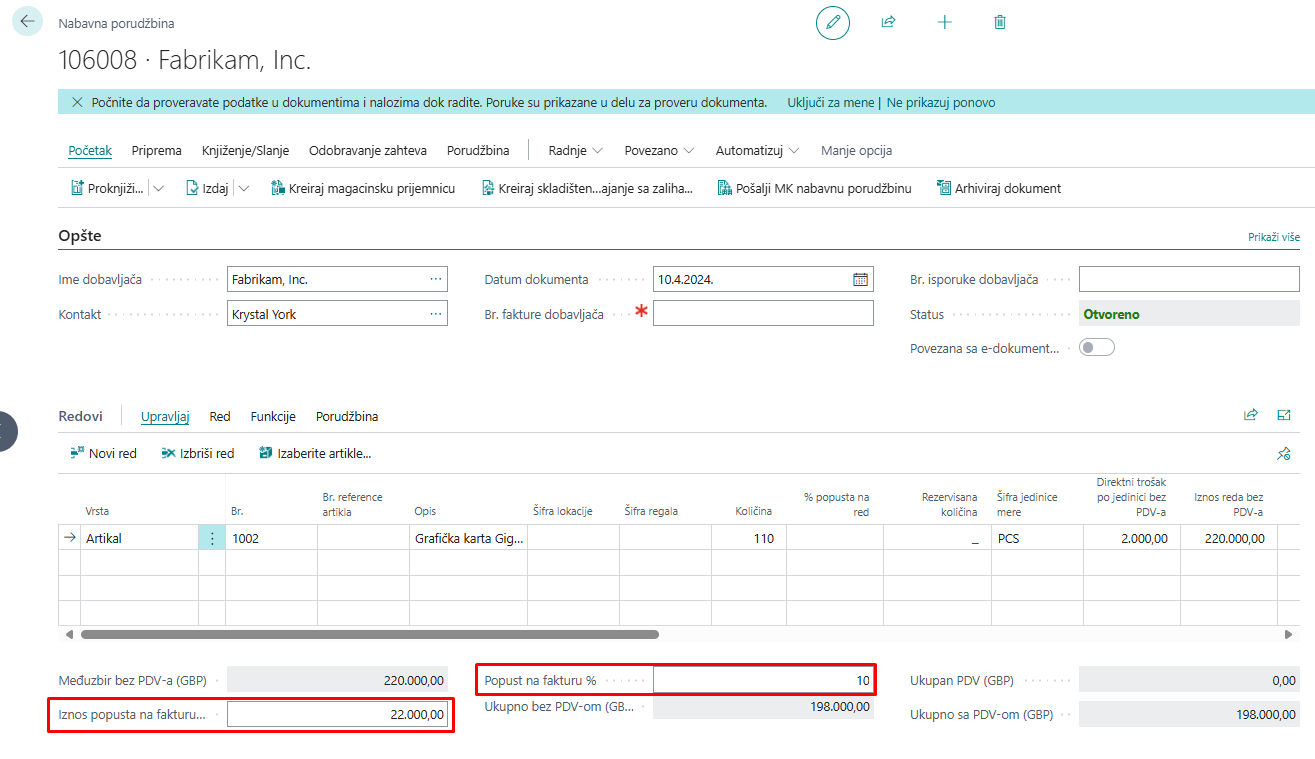The width and height of the screenshot is (1315, 759).
Task: Dismiss the notification bar with X
Action: click(77, 102)
